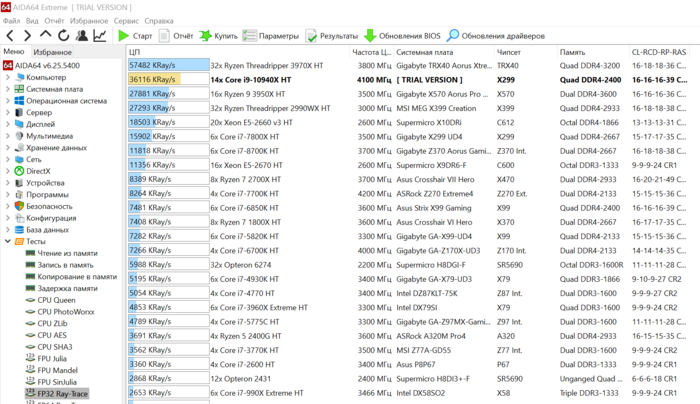The height and width of the screenshot is (404, 700).
Task: Select the Программы icon in tree
Action: (x=19, y=195)
